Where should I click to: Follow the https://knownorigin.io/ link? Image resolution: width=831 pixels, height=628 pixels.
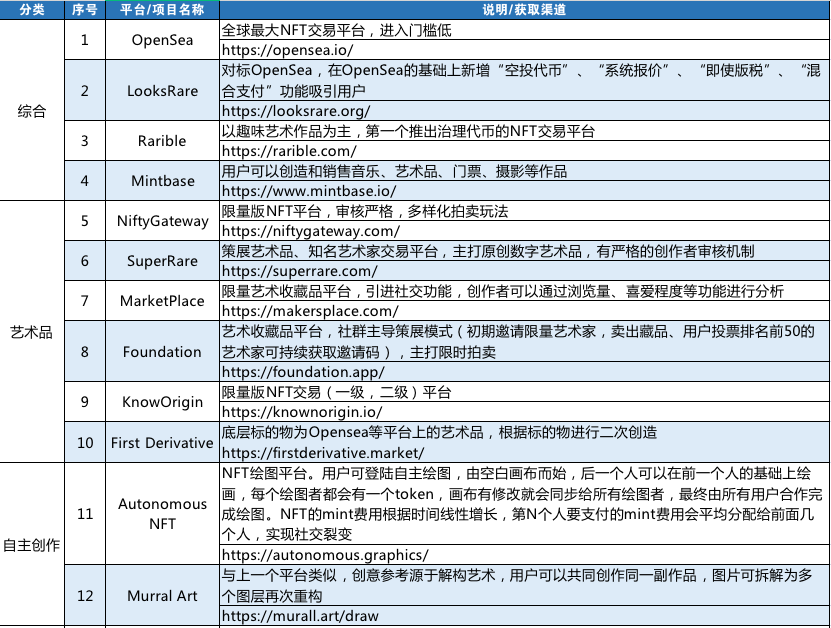point(302,412)
